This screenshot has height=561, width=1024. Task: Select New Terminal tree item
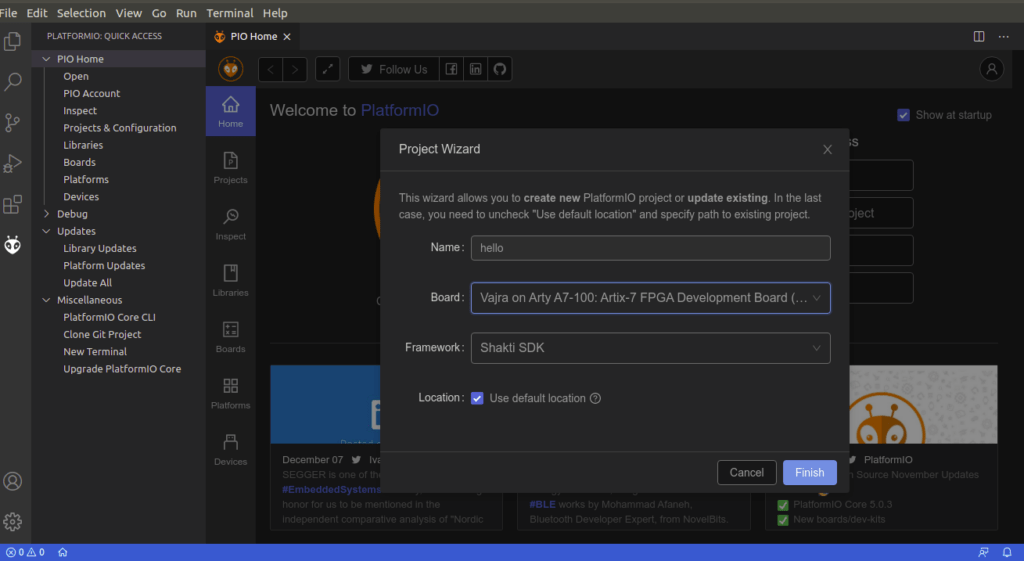pos(95,351)
